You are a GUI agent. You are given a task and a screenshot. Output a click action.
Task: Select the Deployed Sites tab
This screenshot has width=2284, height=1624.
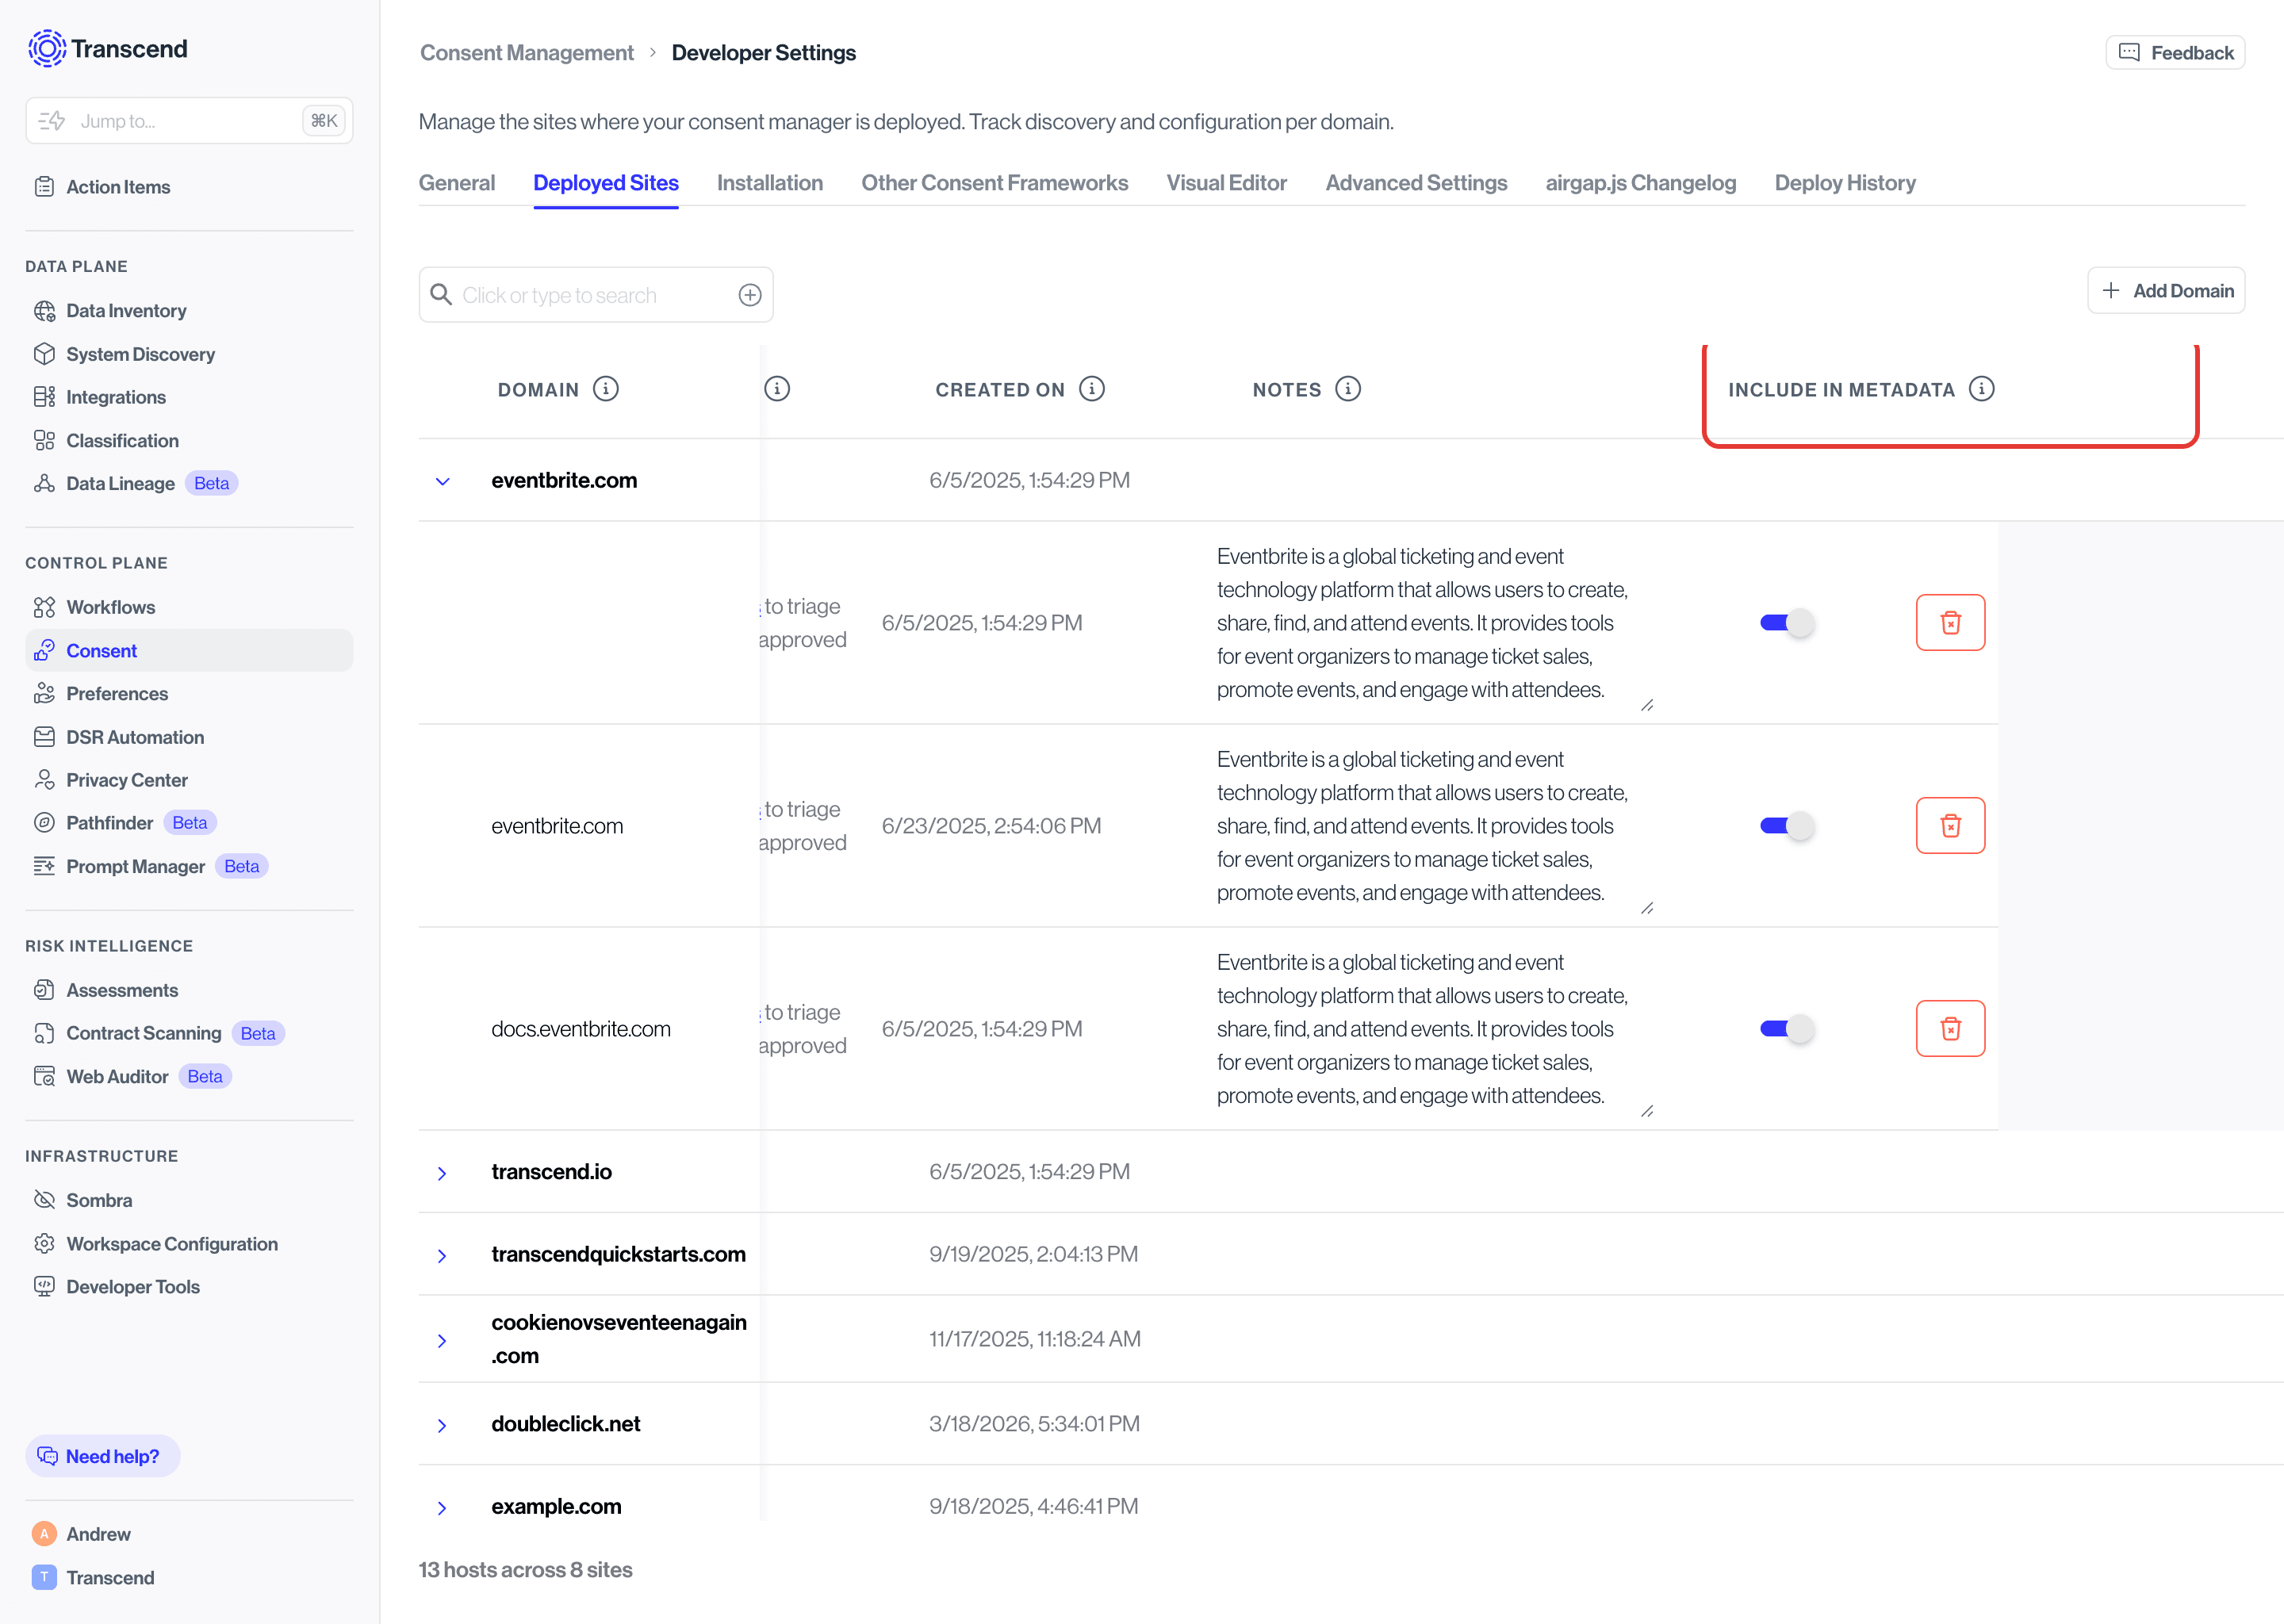[606, 183]
